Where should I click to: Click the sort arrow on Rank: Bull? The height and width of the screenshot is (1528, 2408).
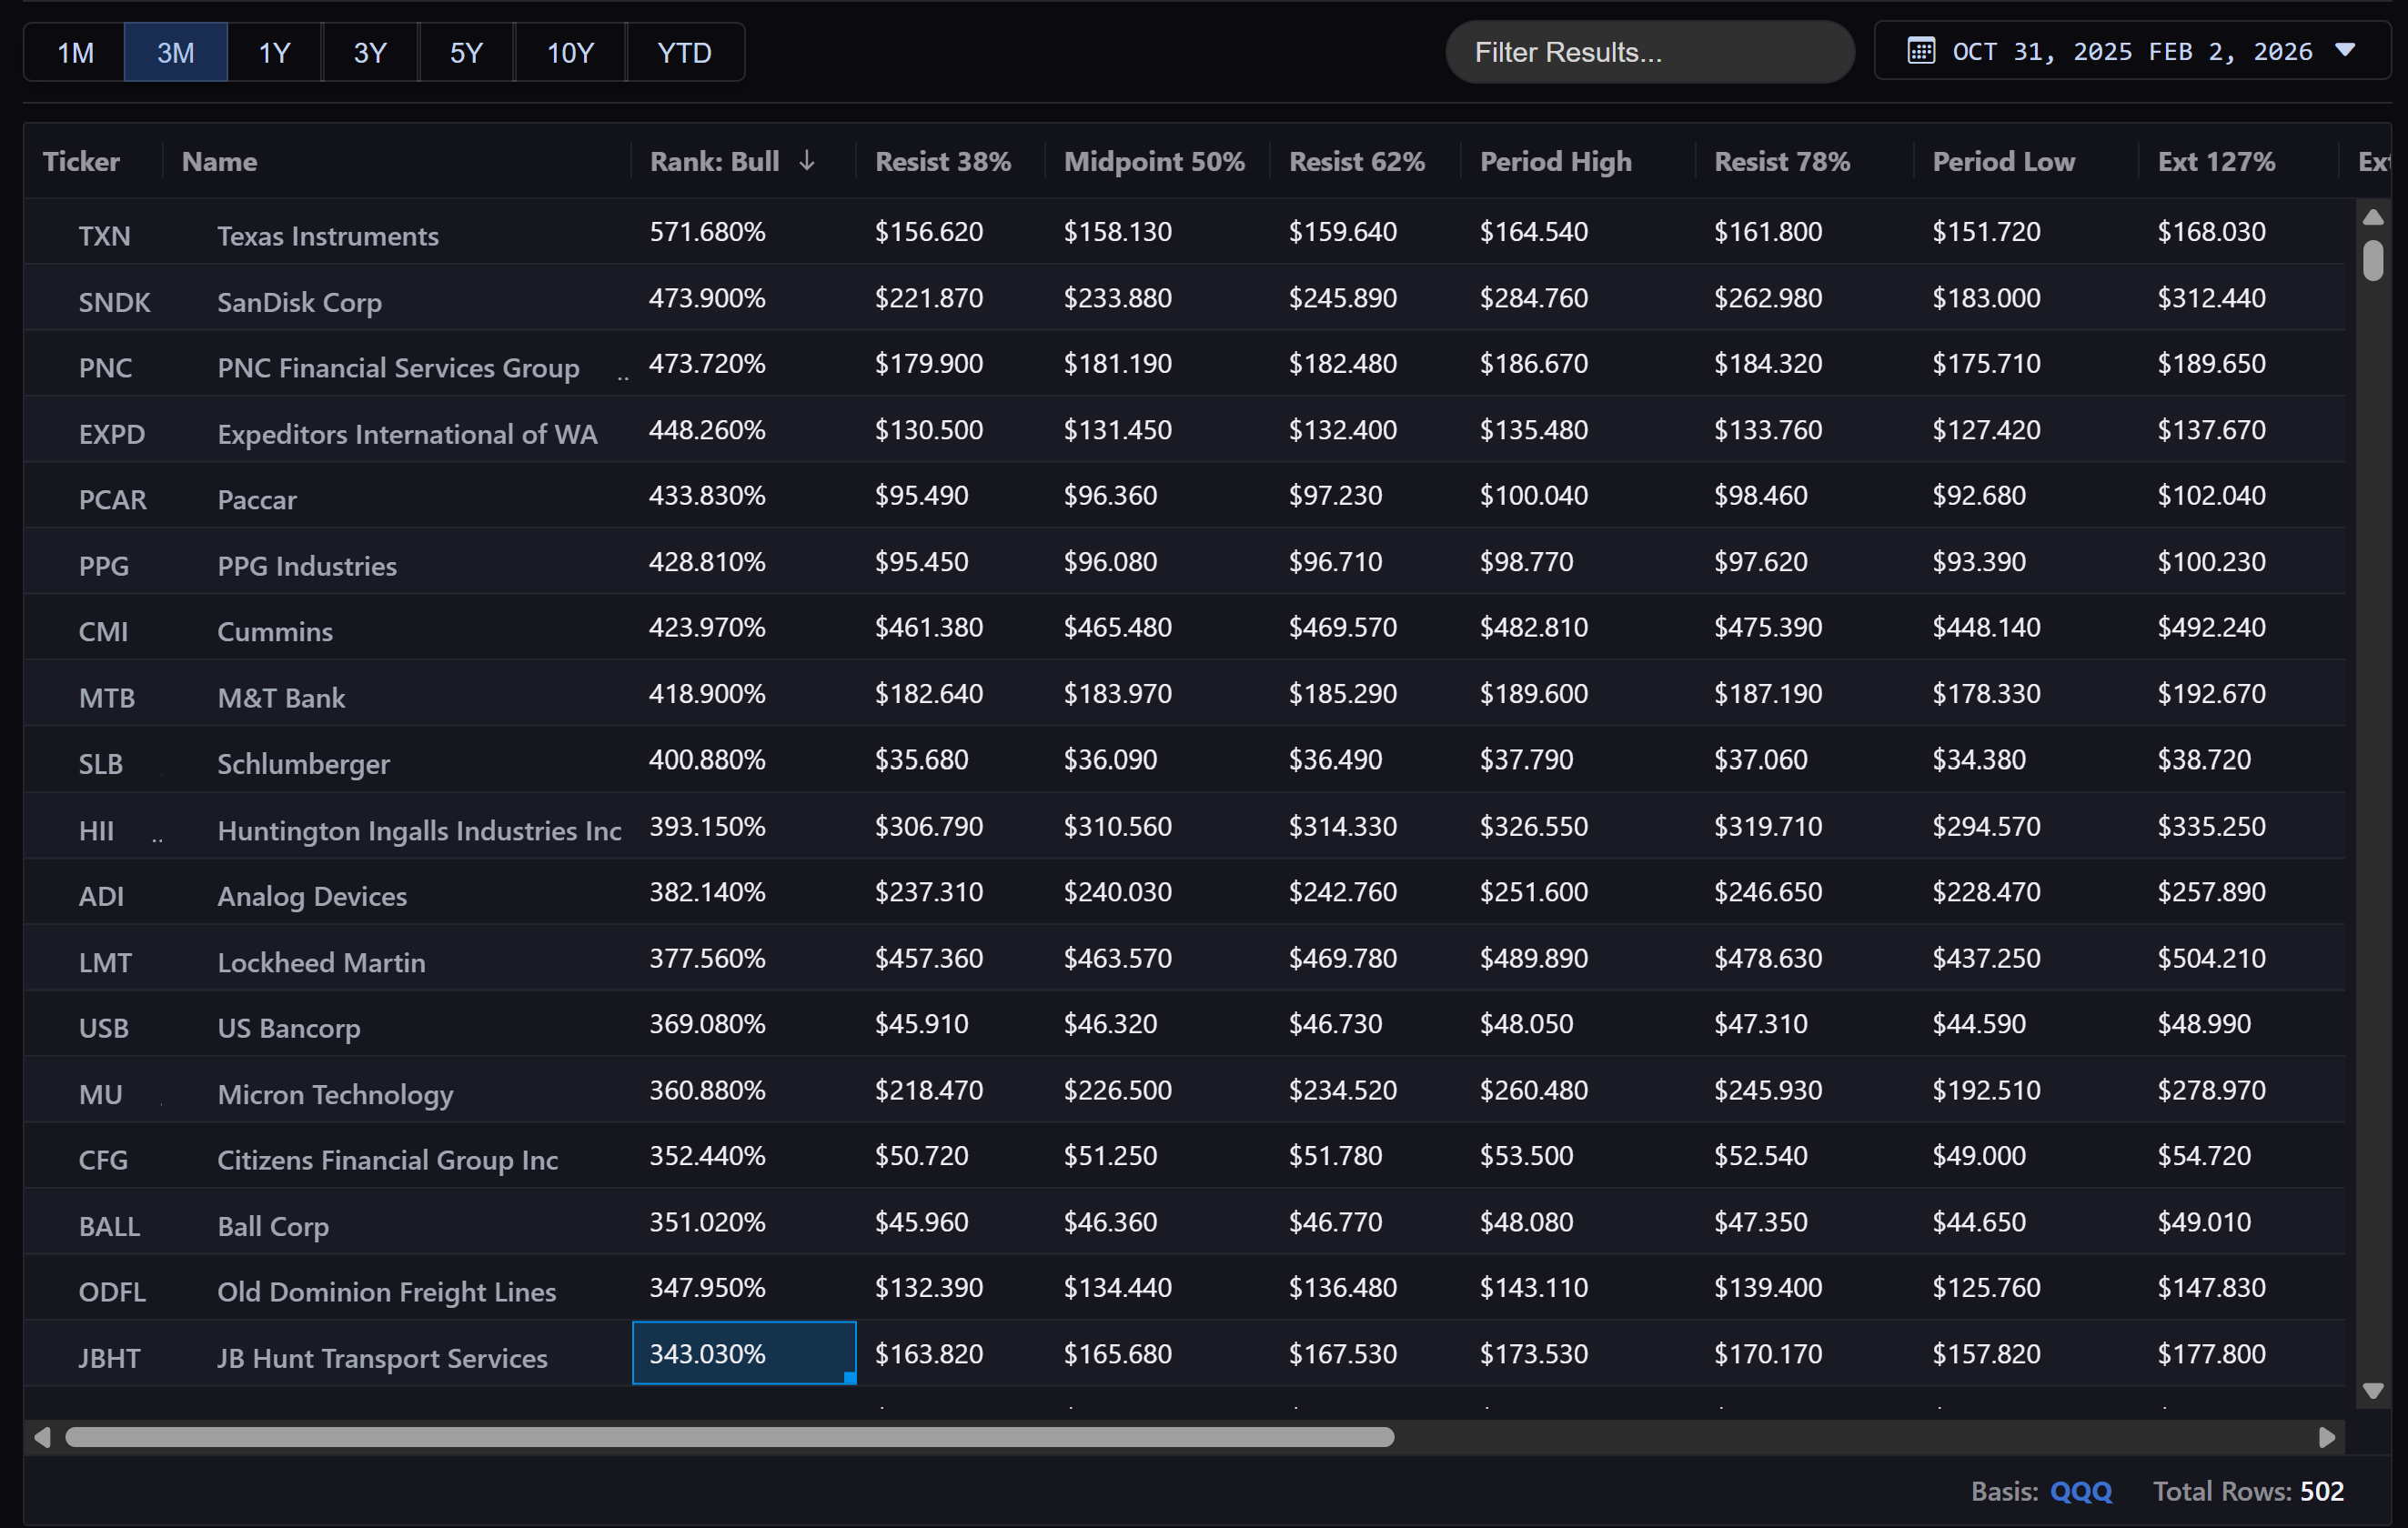click(x=807, y=161)
